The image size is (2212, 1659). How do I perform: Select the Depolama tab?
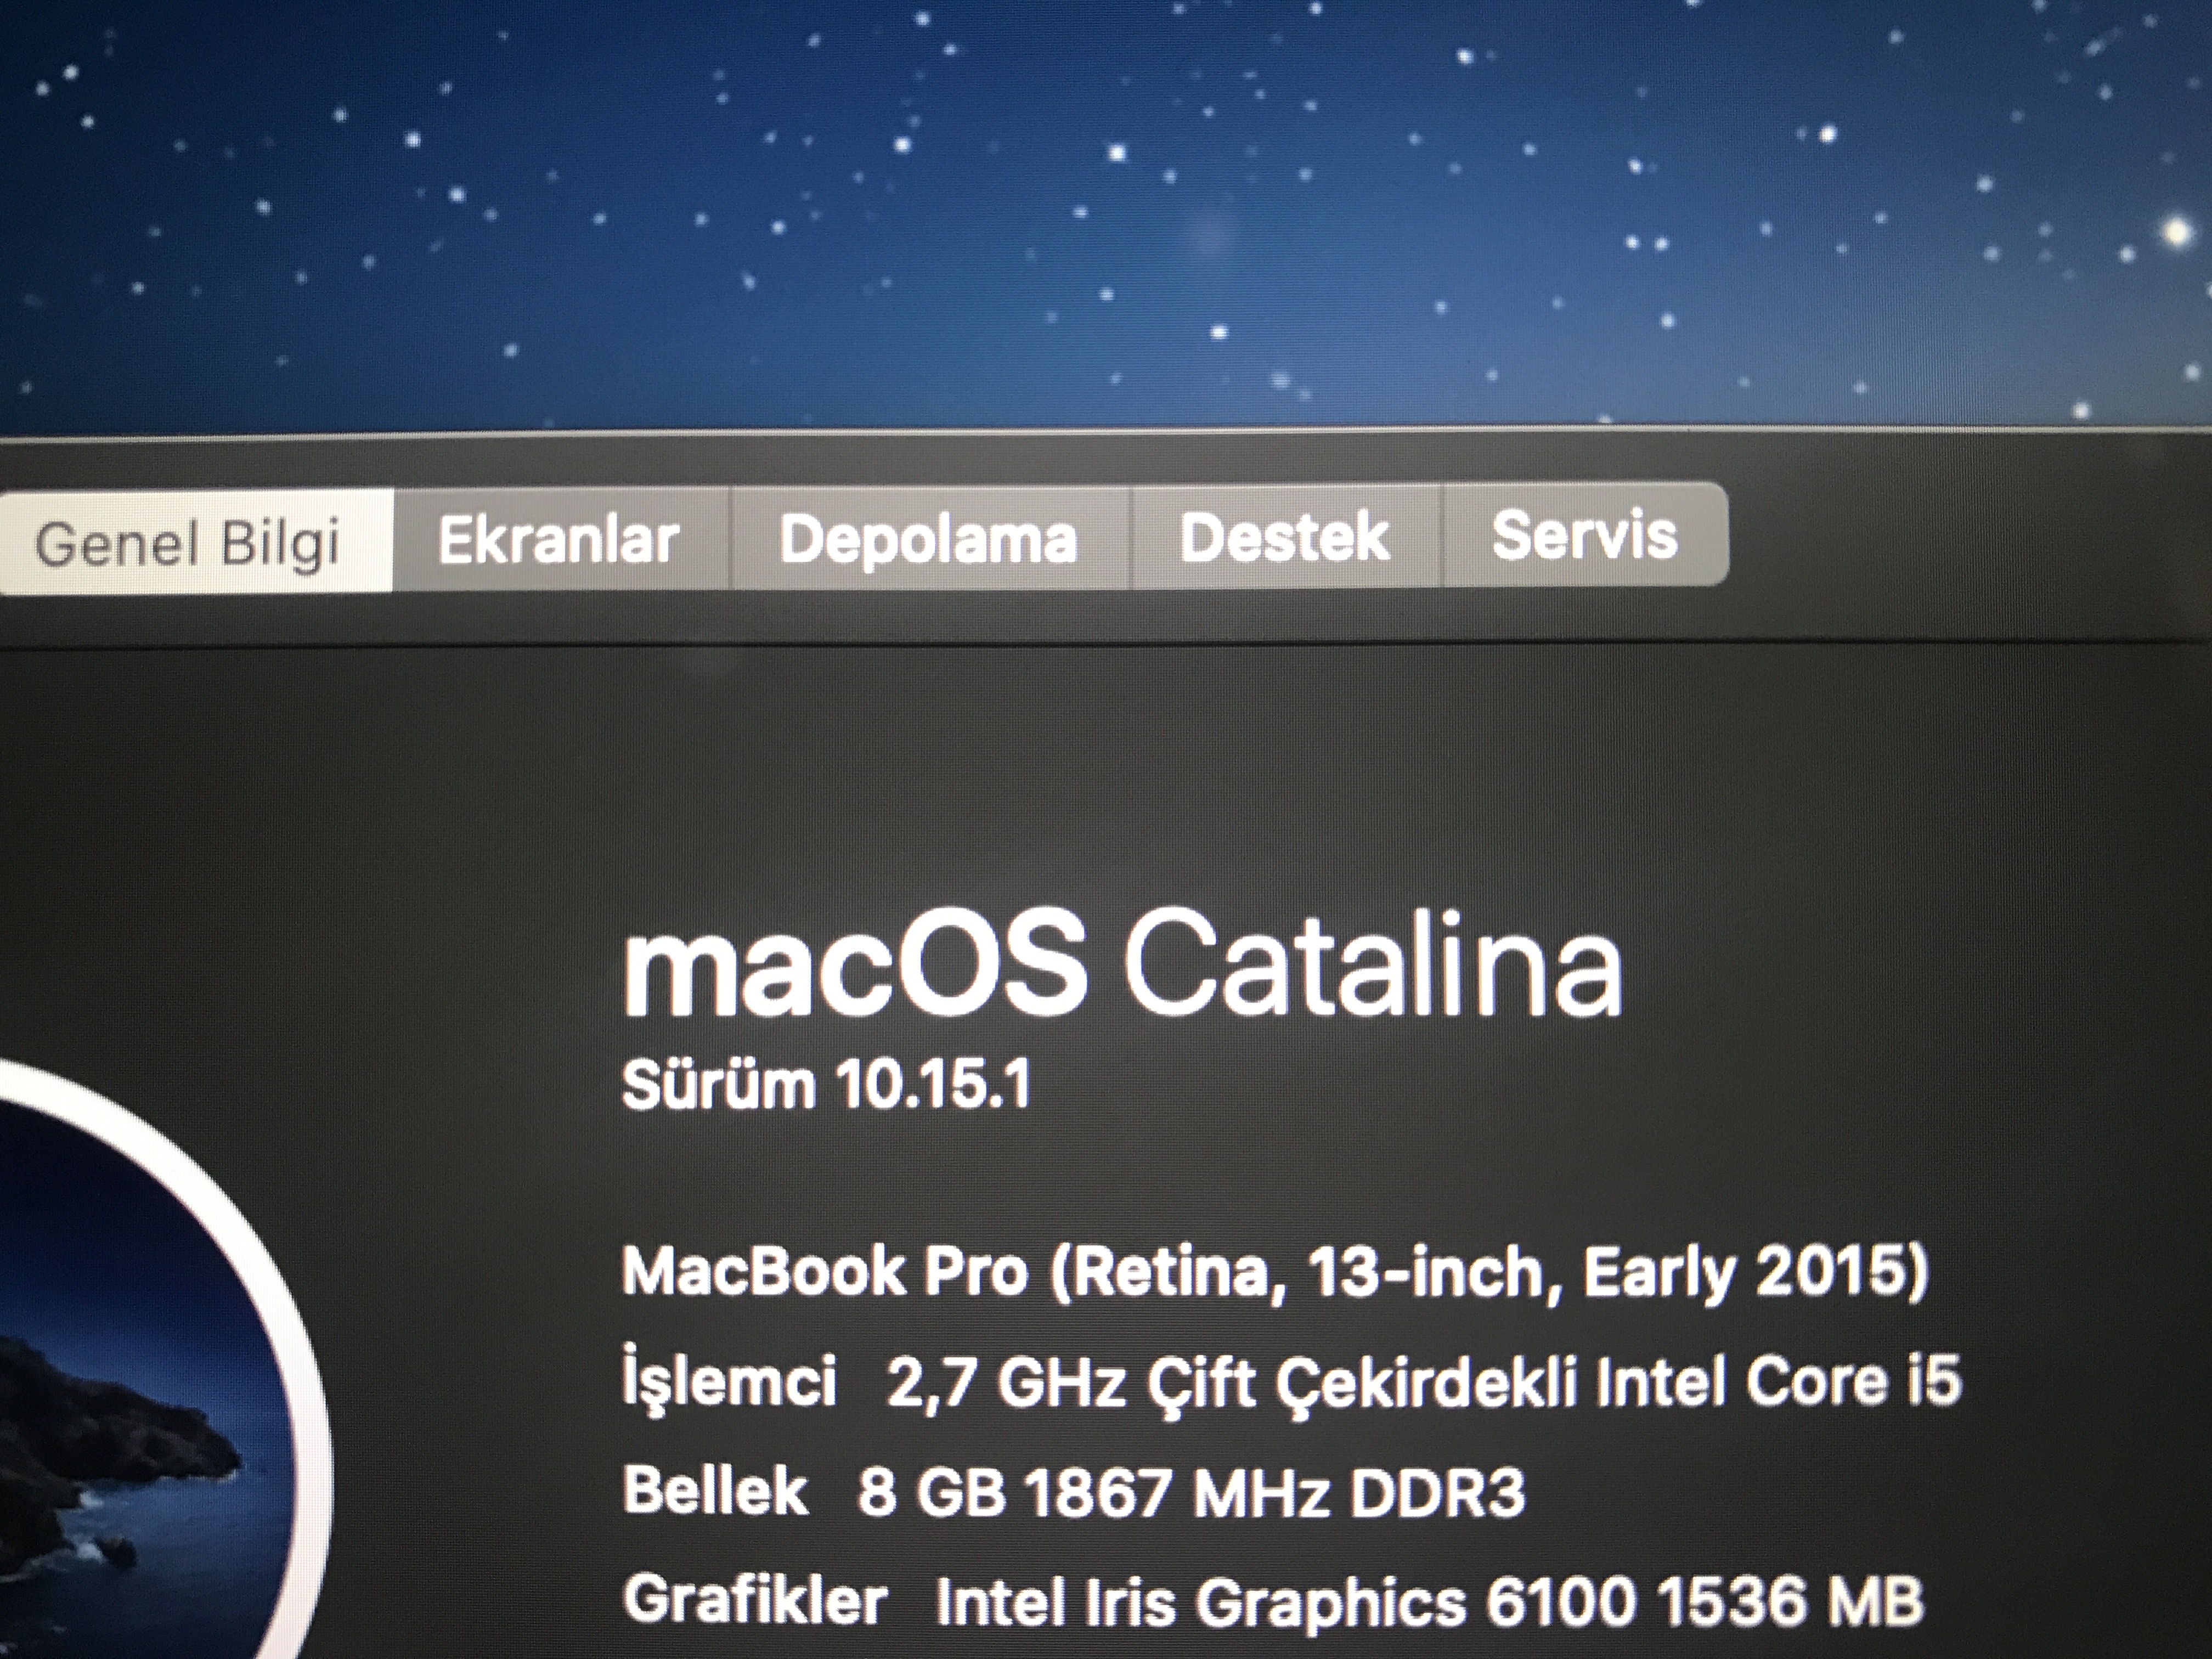[x=929, y=539]
